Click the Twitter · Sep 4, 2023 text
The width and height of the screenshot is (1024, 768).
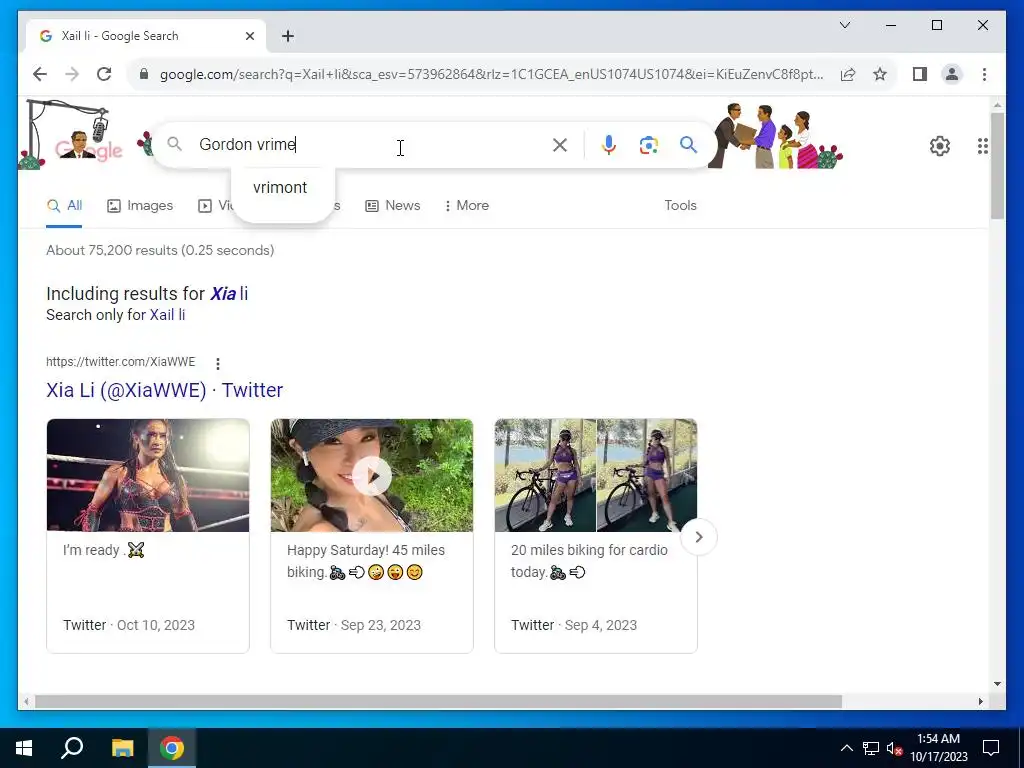tap(573, 626)
